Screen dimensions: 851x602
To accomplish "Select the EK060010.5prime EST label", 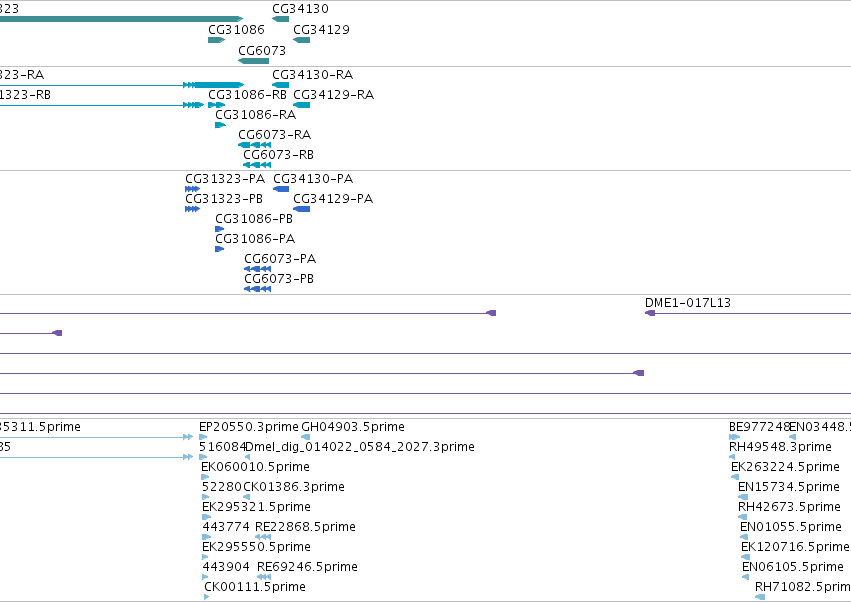I will click(256, 467).
